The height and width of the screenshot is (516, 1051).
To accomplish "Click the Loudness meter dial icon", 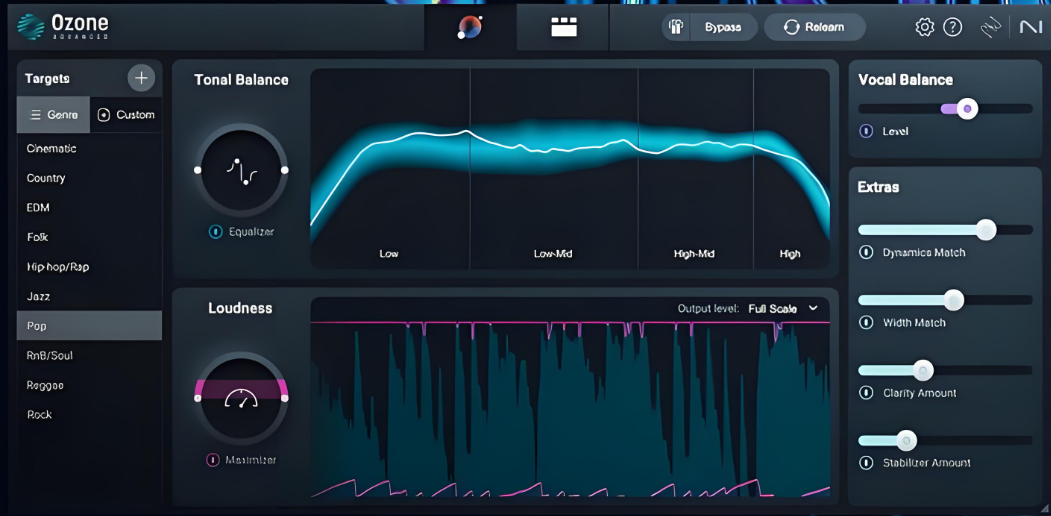I will [241, 399].
